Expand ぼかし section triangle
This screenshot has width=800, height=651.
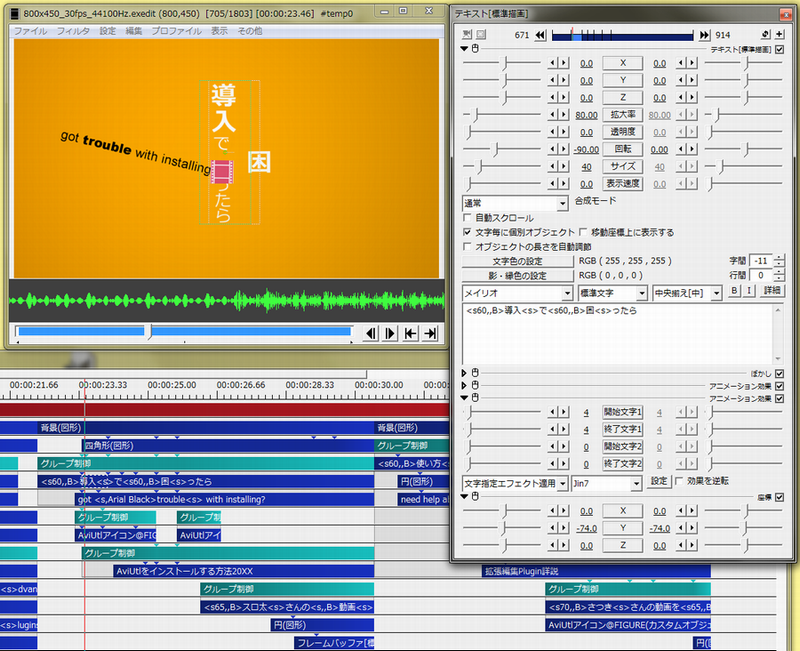(464, 373)
